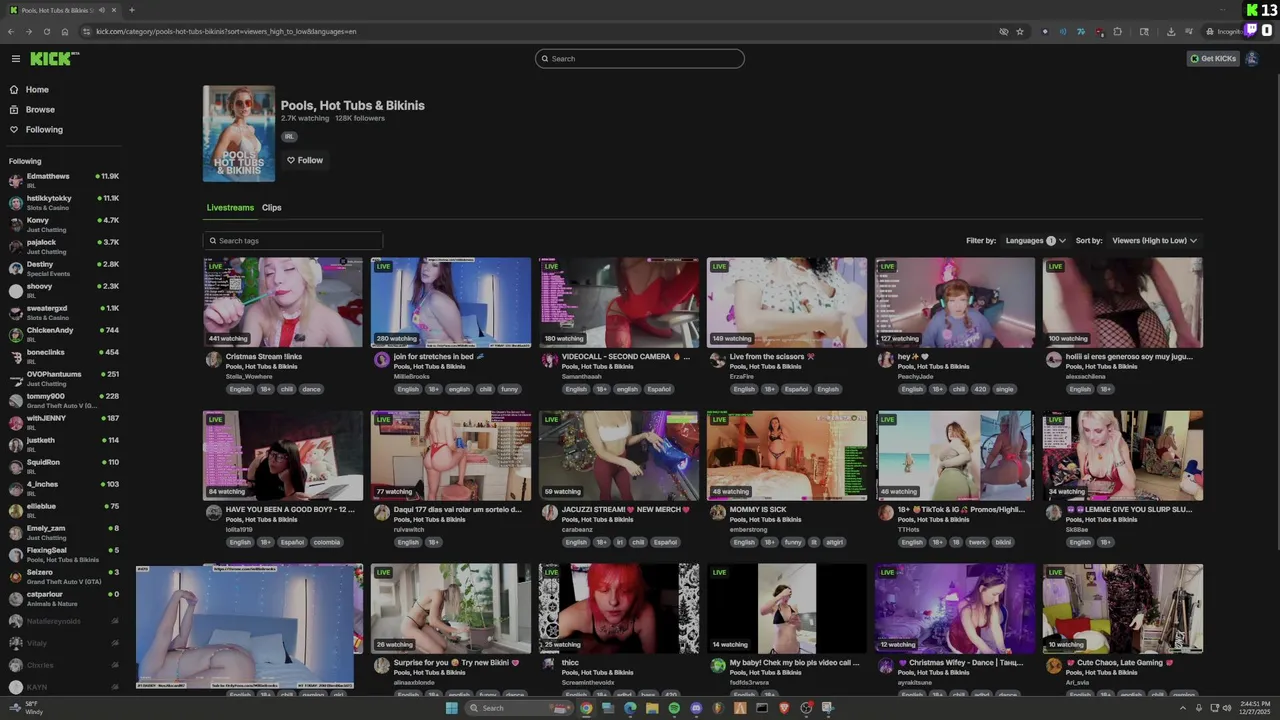Screen dimensions: 1280x720
Task: Open the hamburger sidebar menu
Action: (x=15, y=59)
